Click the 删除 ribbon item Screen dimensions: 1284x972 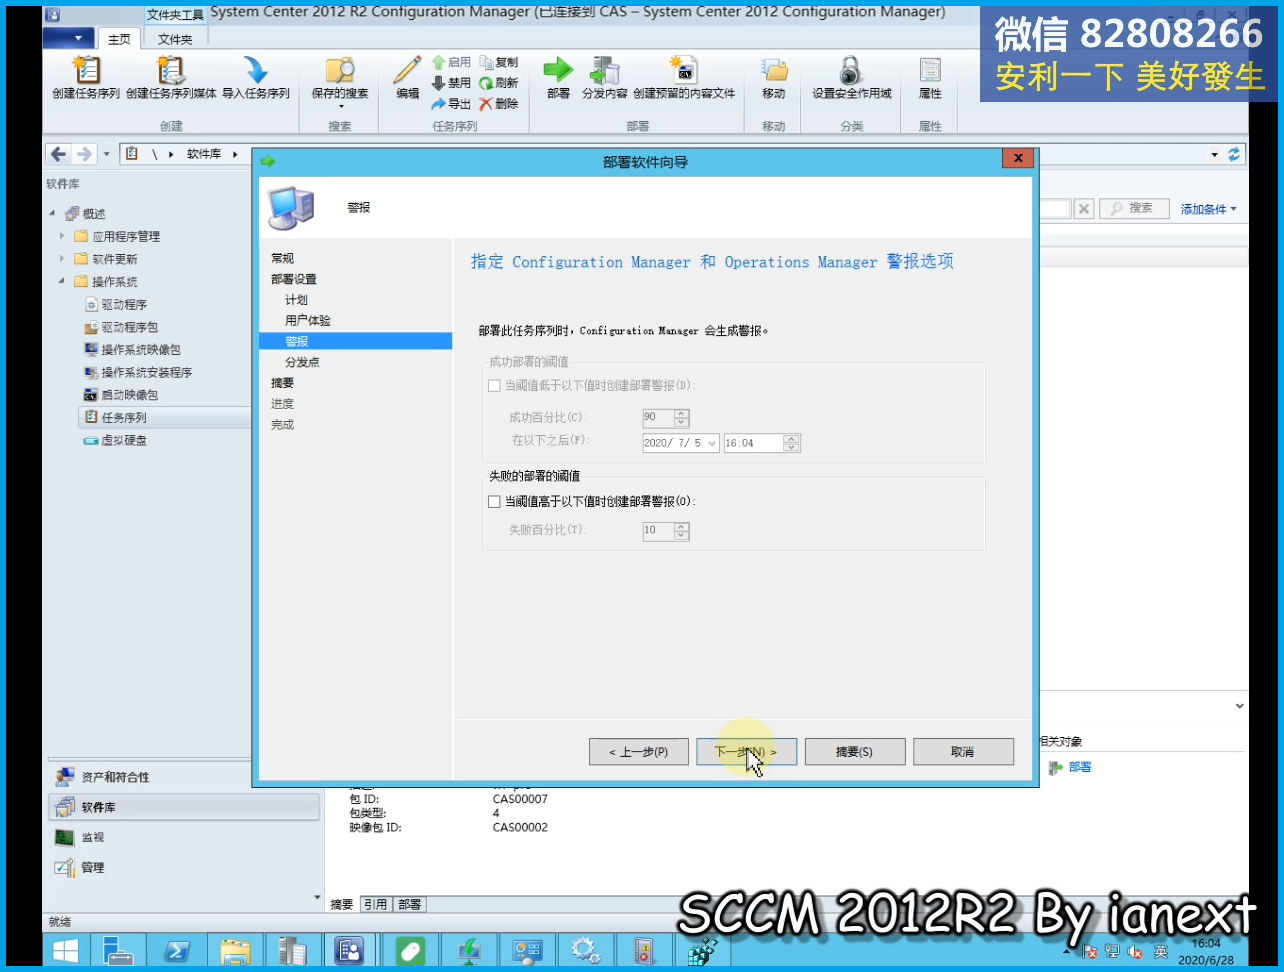coord(499,104)
